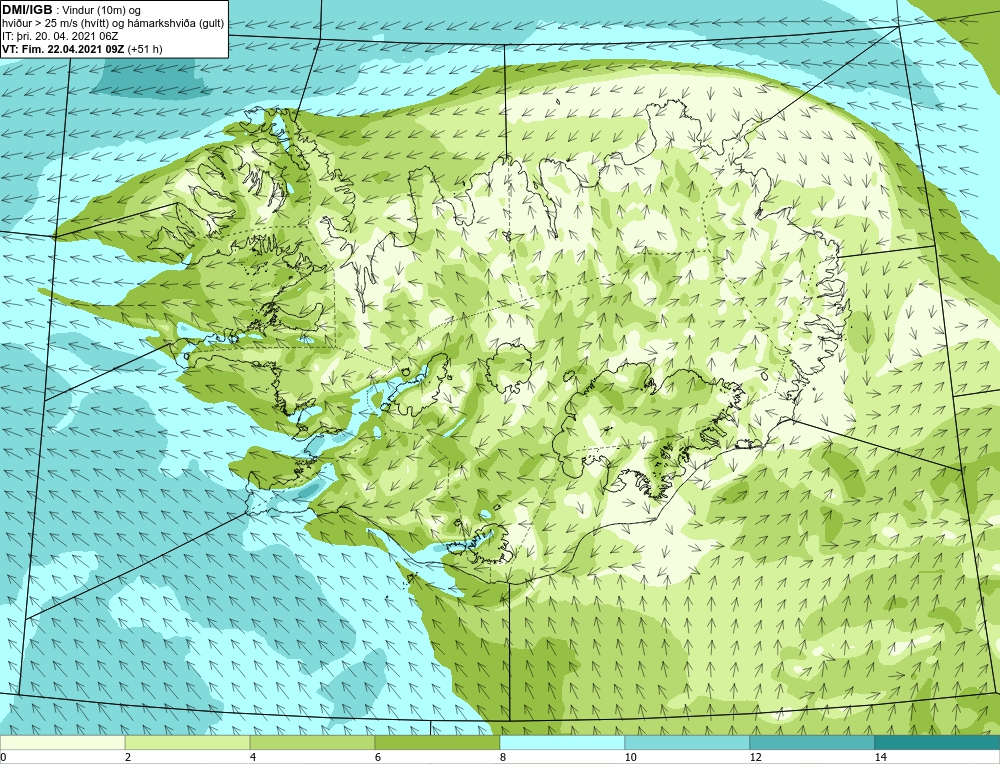
Task: Click the 10–12 m/s turquoise legend swatch
Action: (x=688, y=742)
